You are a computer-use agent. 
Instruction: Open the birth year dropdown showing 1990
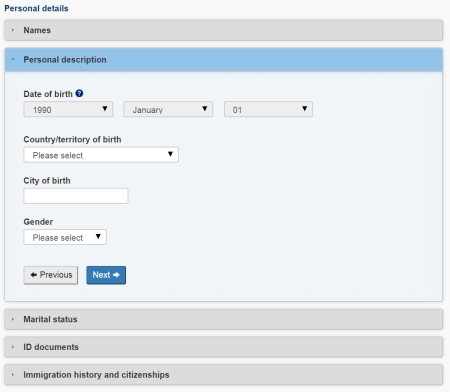68,109
